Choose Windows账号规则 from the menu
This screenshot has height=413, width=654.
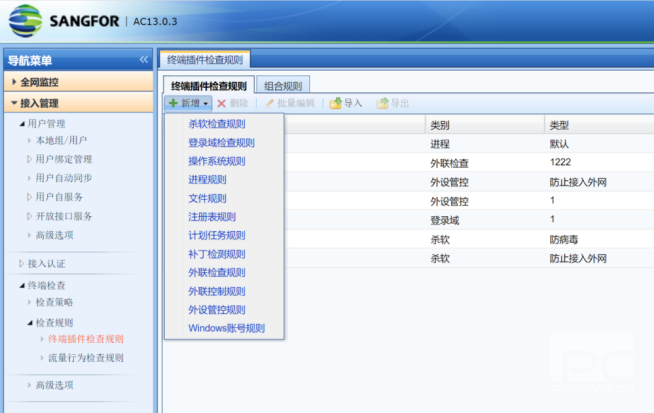tap(226, 328)
